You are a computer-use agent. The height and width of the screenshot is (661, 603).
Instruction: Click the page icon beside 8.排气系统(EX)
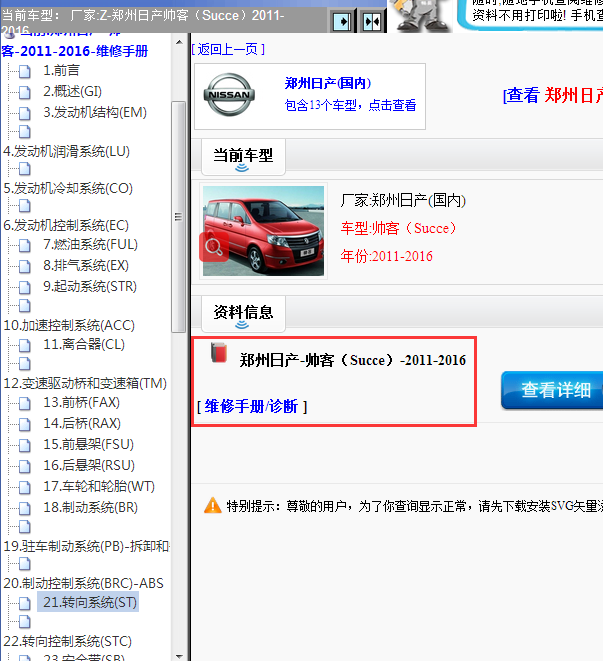25,266
